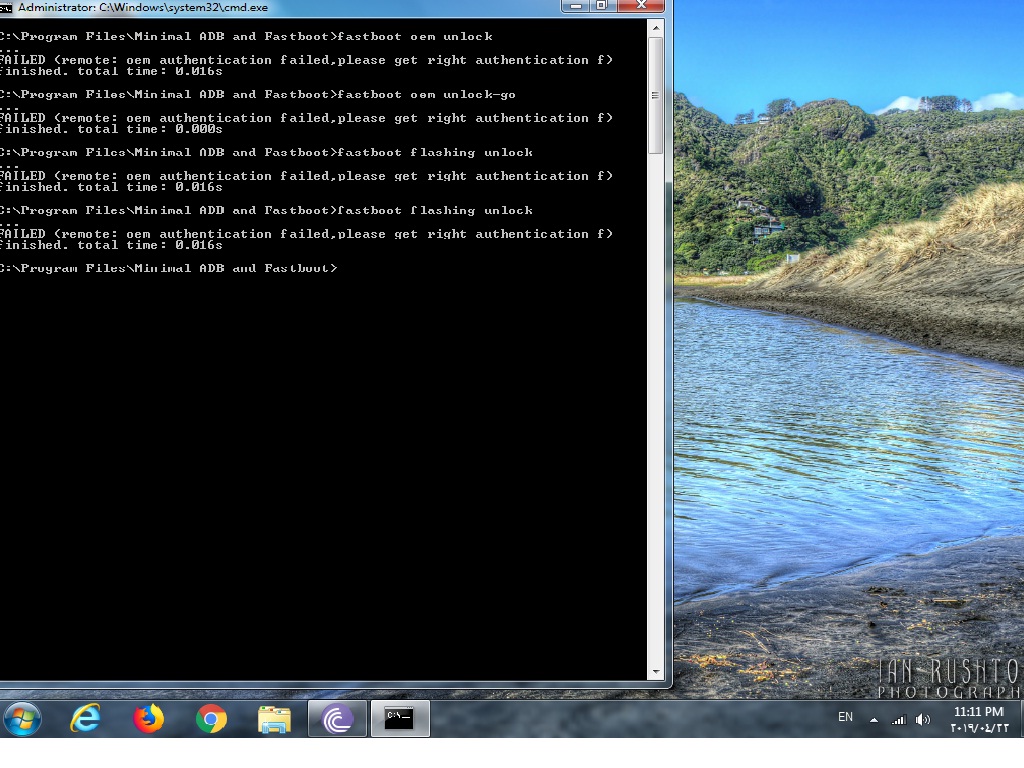Click the scrollbar down arrow in cmd
This screenshot has height=768, width=1024.
tap(656, 671)
